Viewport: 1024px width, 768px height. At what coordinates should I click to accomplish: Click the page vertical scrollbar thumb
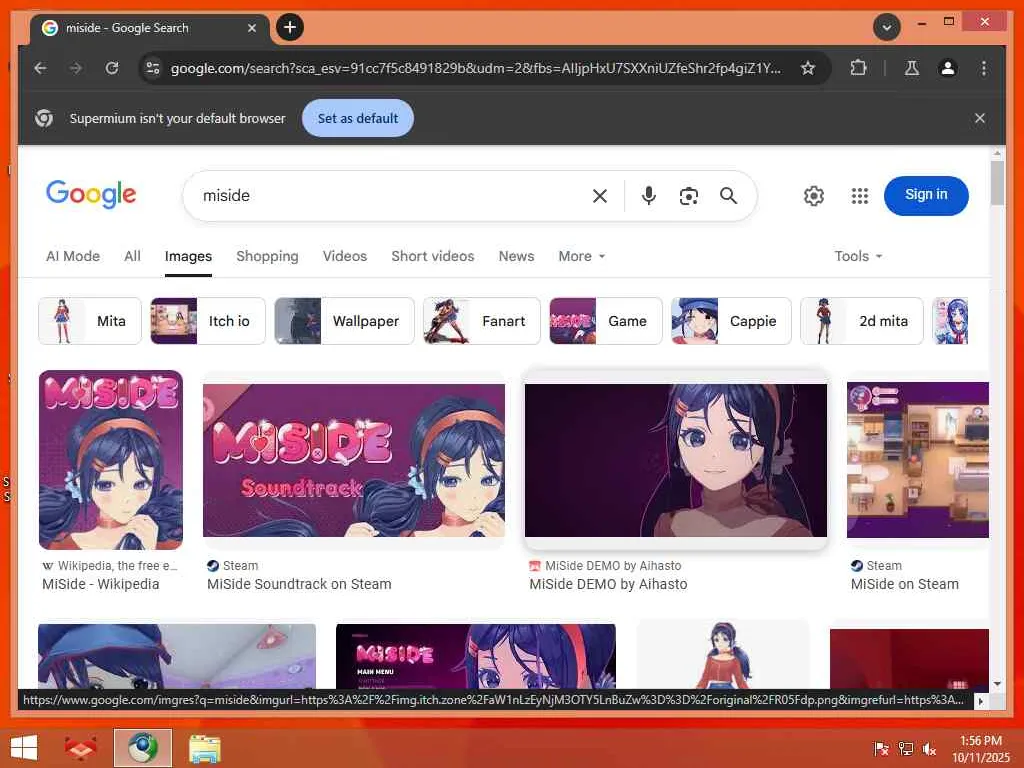click(x=997, y=183)
